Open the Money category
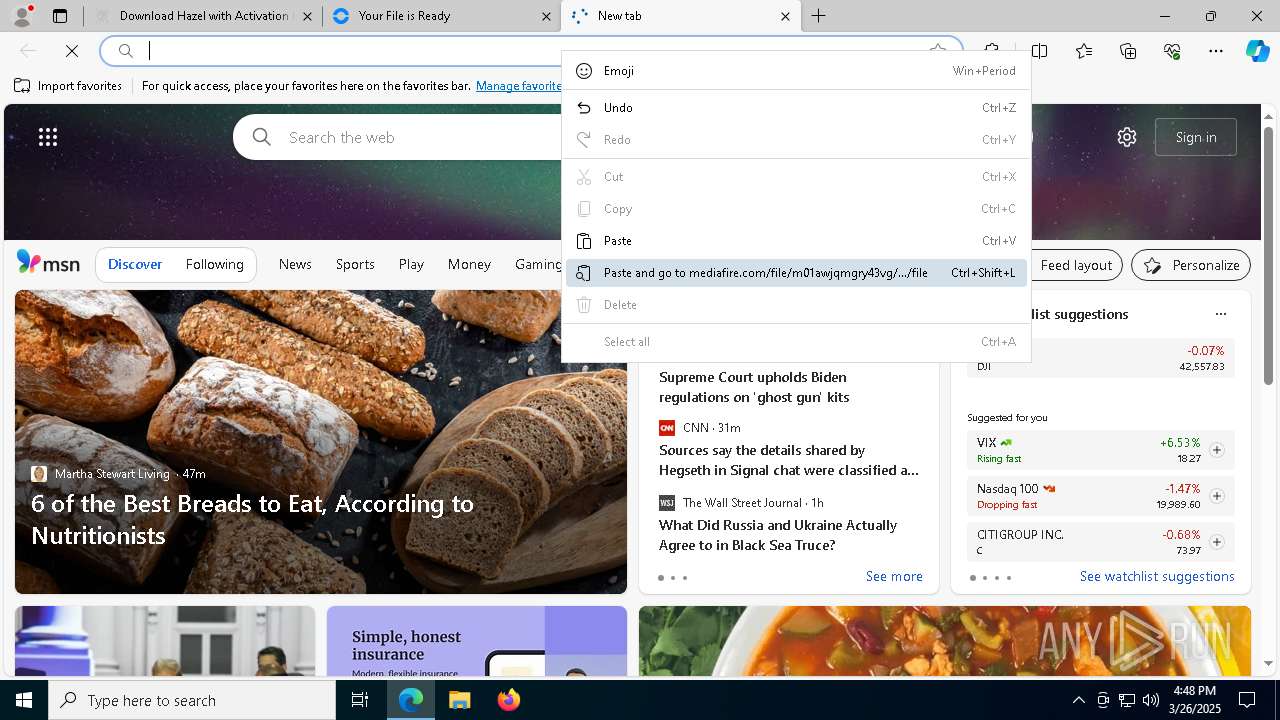This screenshot has height=720, width=1280. click(469, 265)
